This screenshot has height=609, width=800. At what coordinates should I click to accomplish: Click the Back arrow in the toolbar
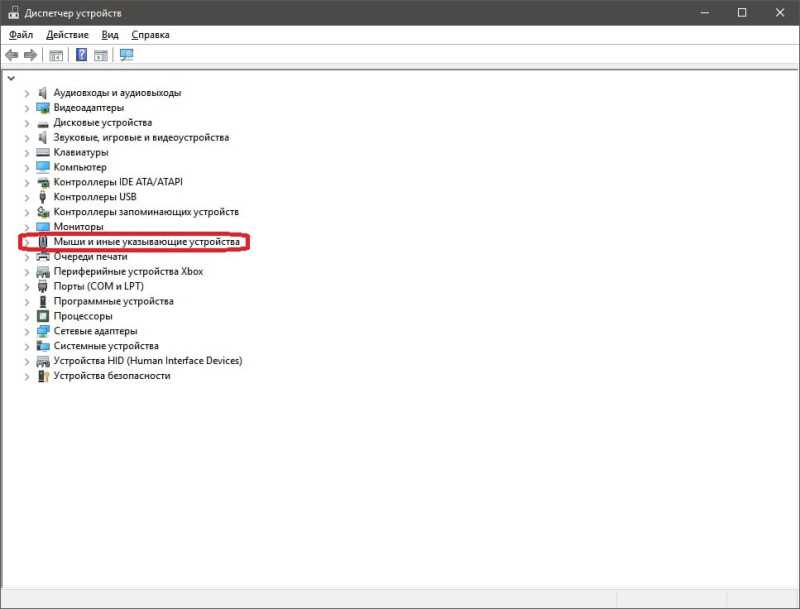12,55
